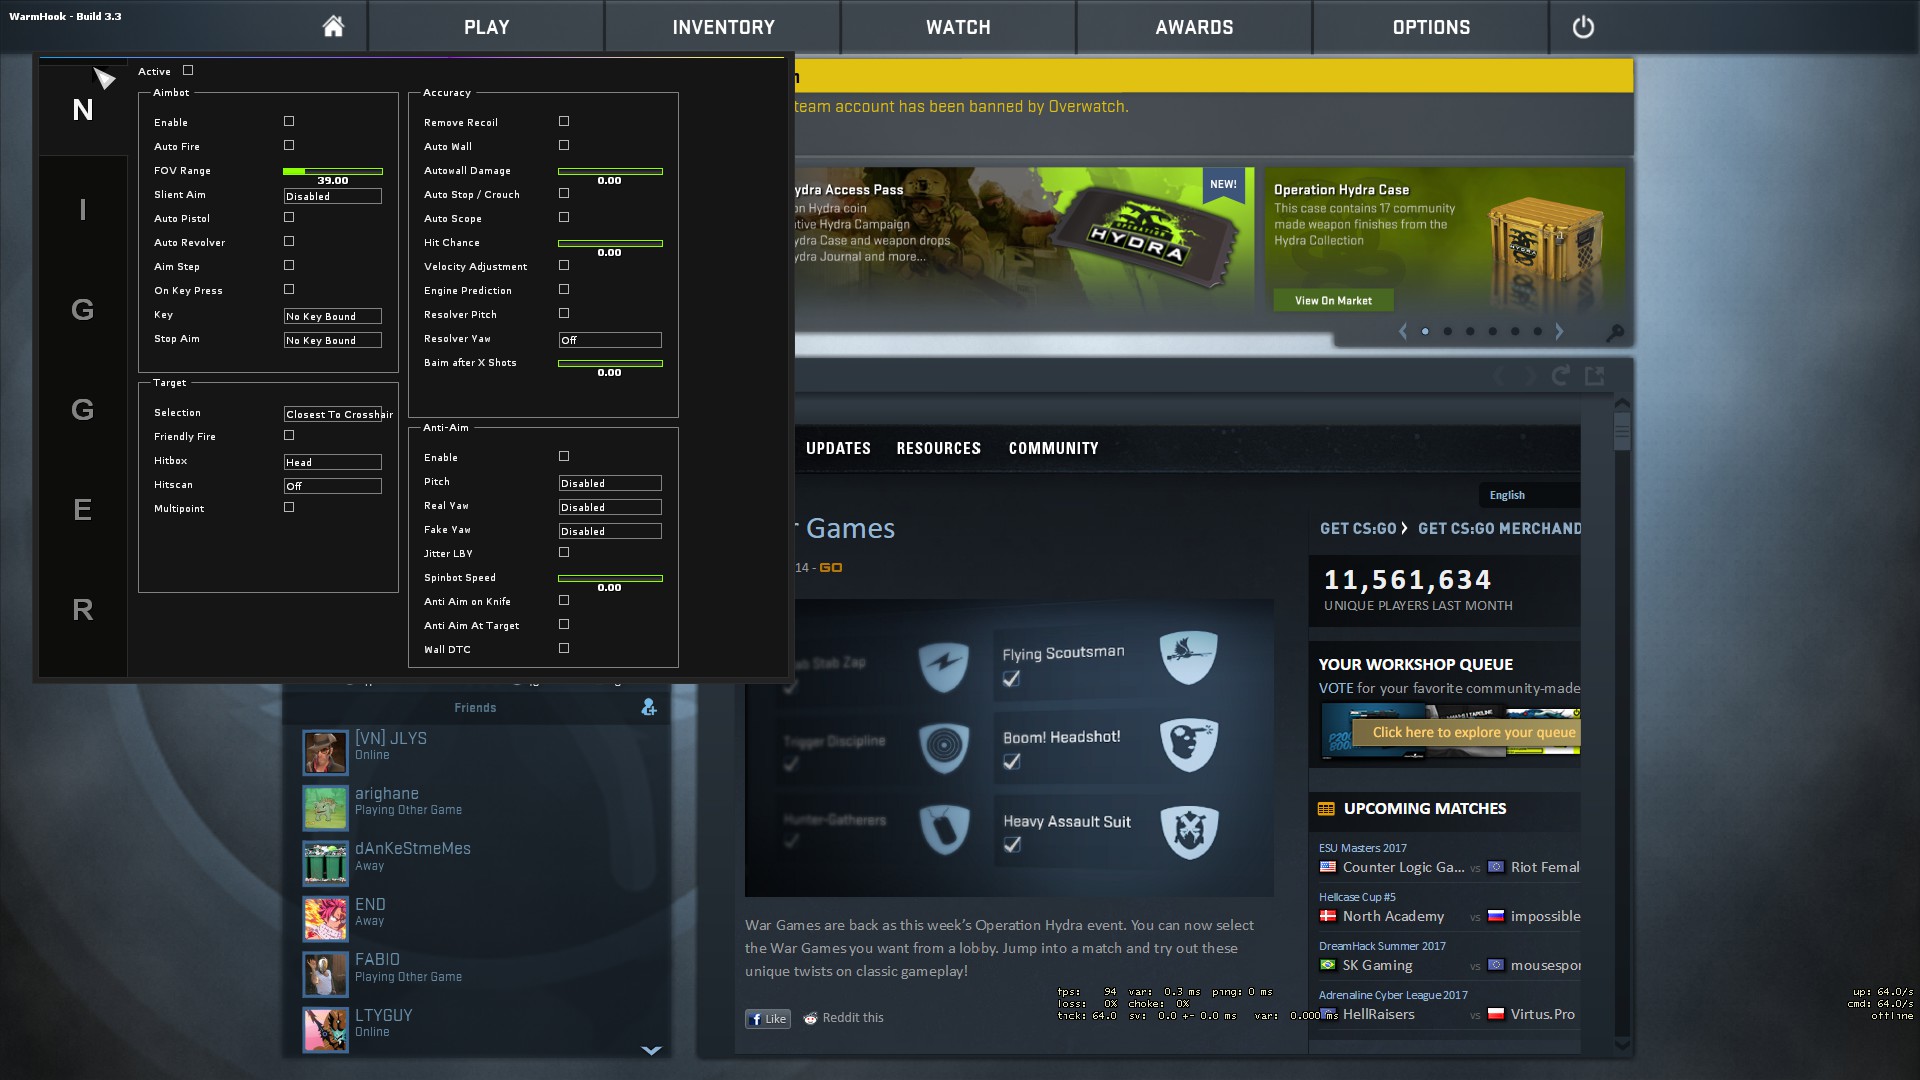Go to the Home screen icon
Viewport: 1920px width, 1080px height.
coord(333,27)
